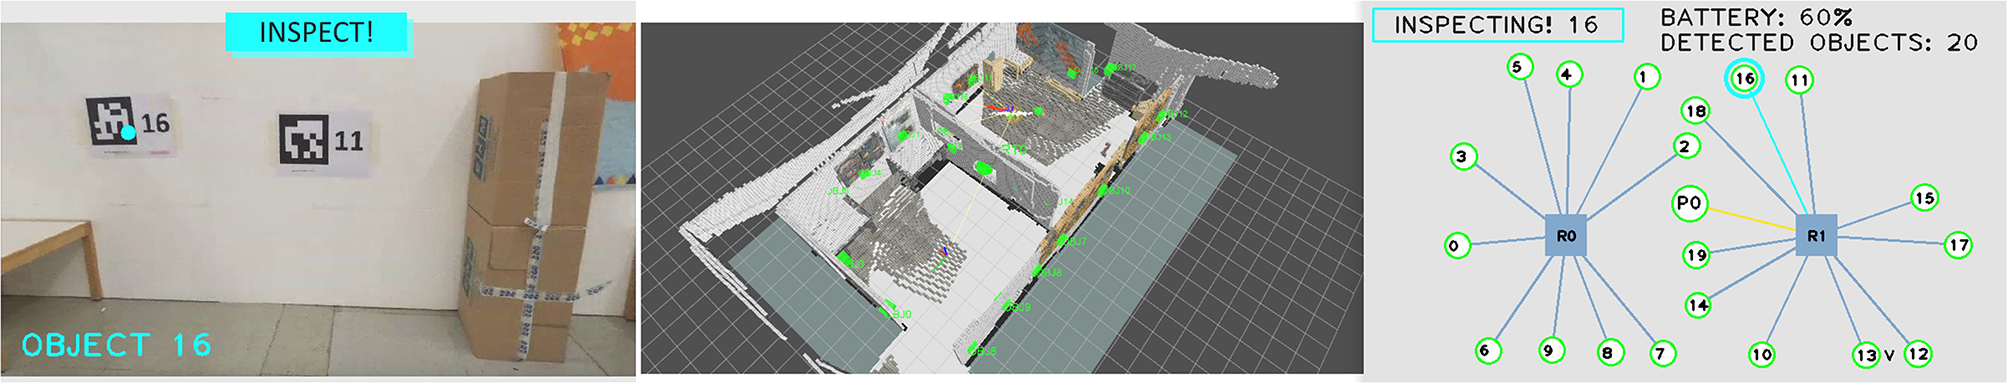This screenshot has width=2008, height=384.
Task: Select graph node 17
Action: coord(1959,244)
